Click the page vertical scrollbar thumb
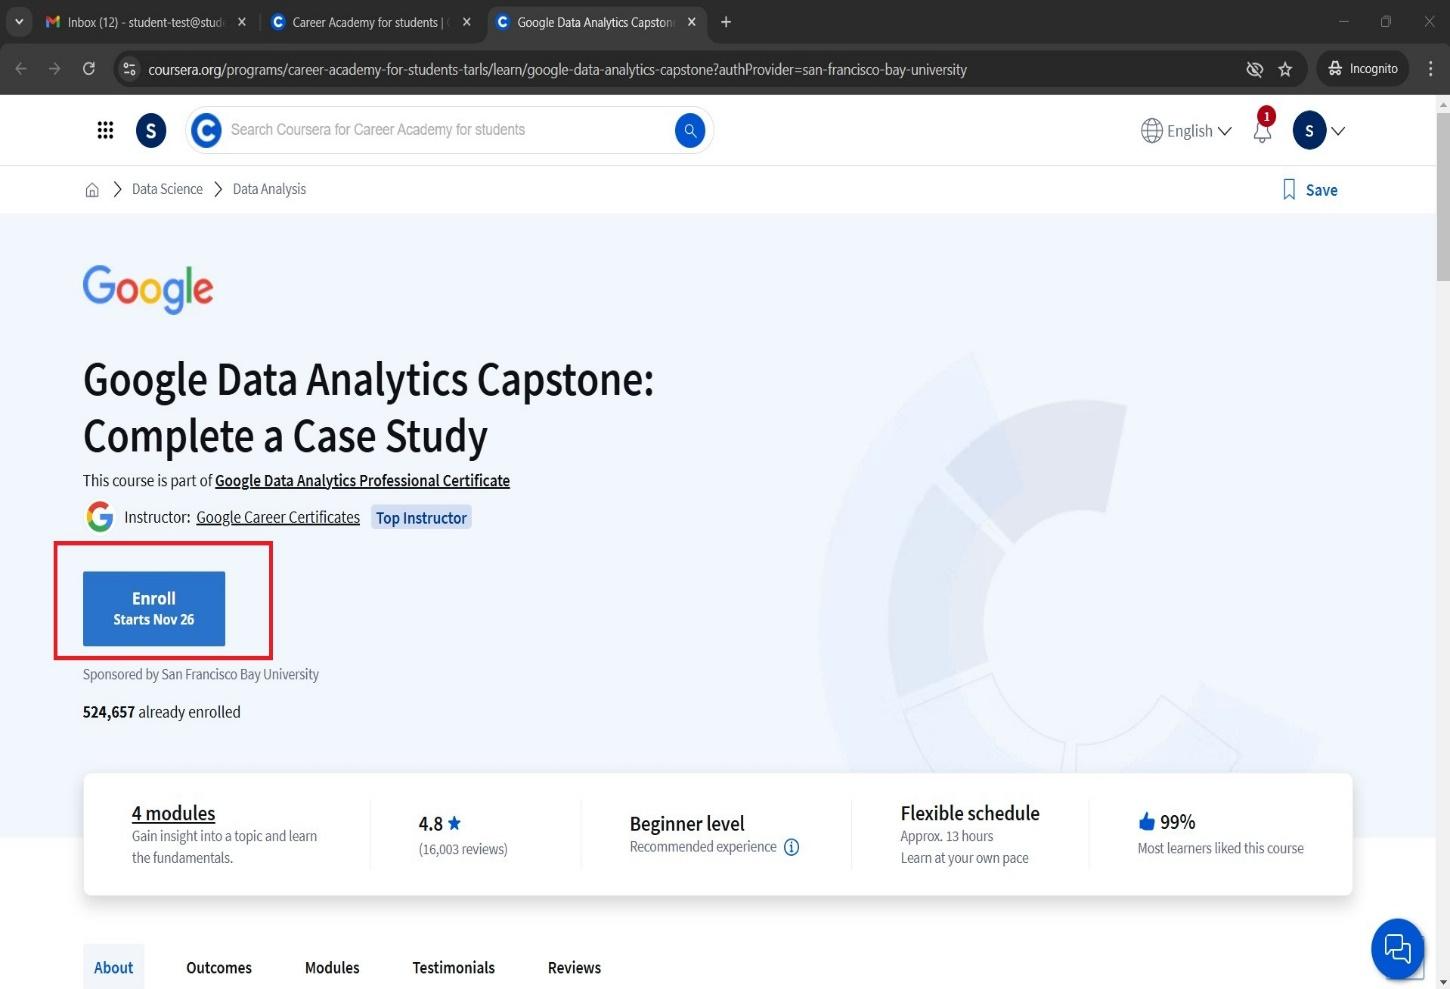The width and height of the screenshot is (1450, 989). [1442, 195]
